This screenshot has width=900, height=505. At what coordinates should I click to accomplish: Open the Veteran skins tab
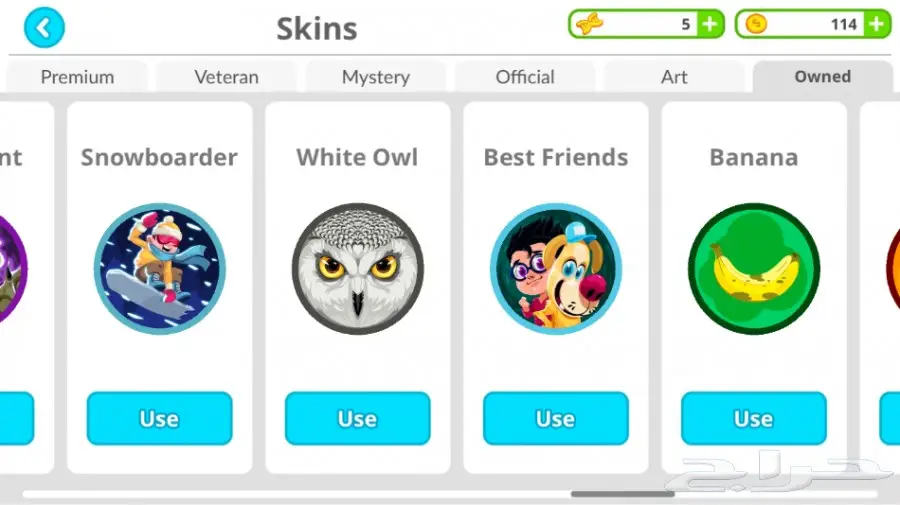coord(226,77)
